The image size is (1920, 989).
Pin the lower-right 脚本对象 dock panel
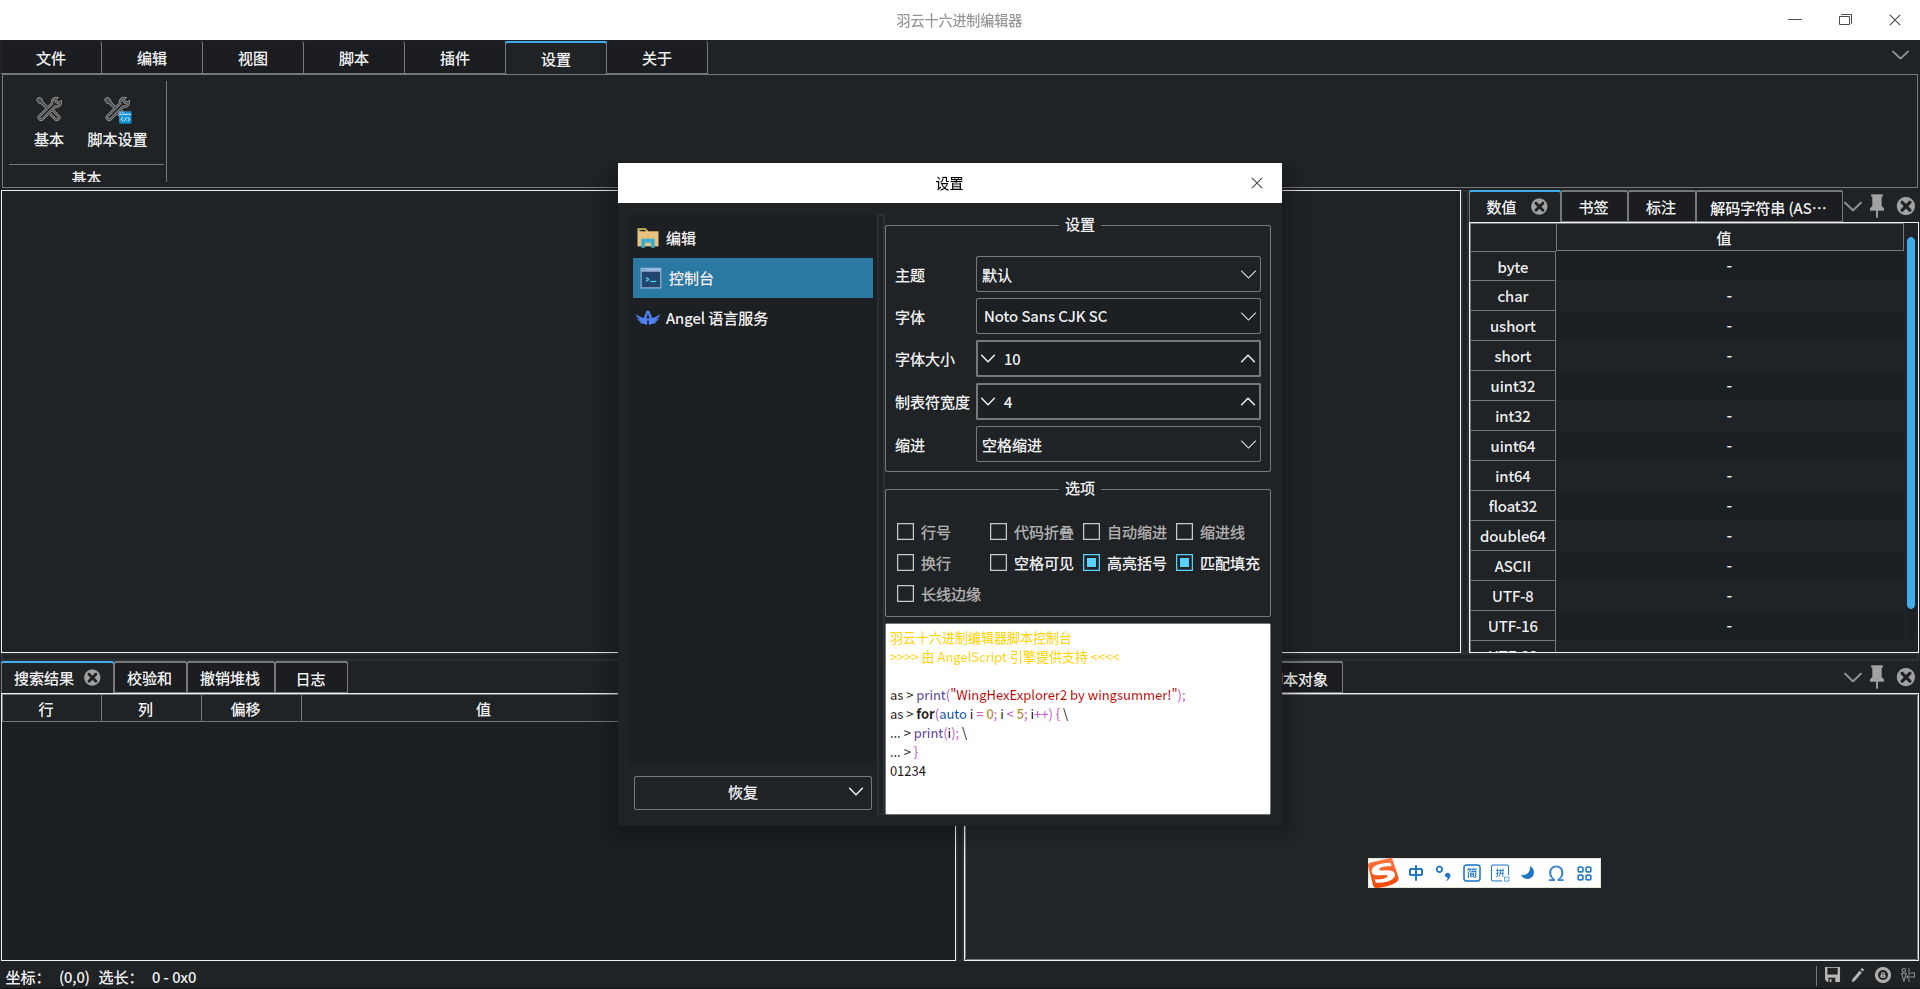(1877, 676)
